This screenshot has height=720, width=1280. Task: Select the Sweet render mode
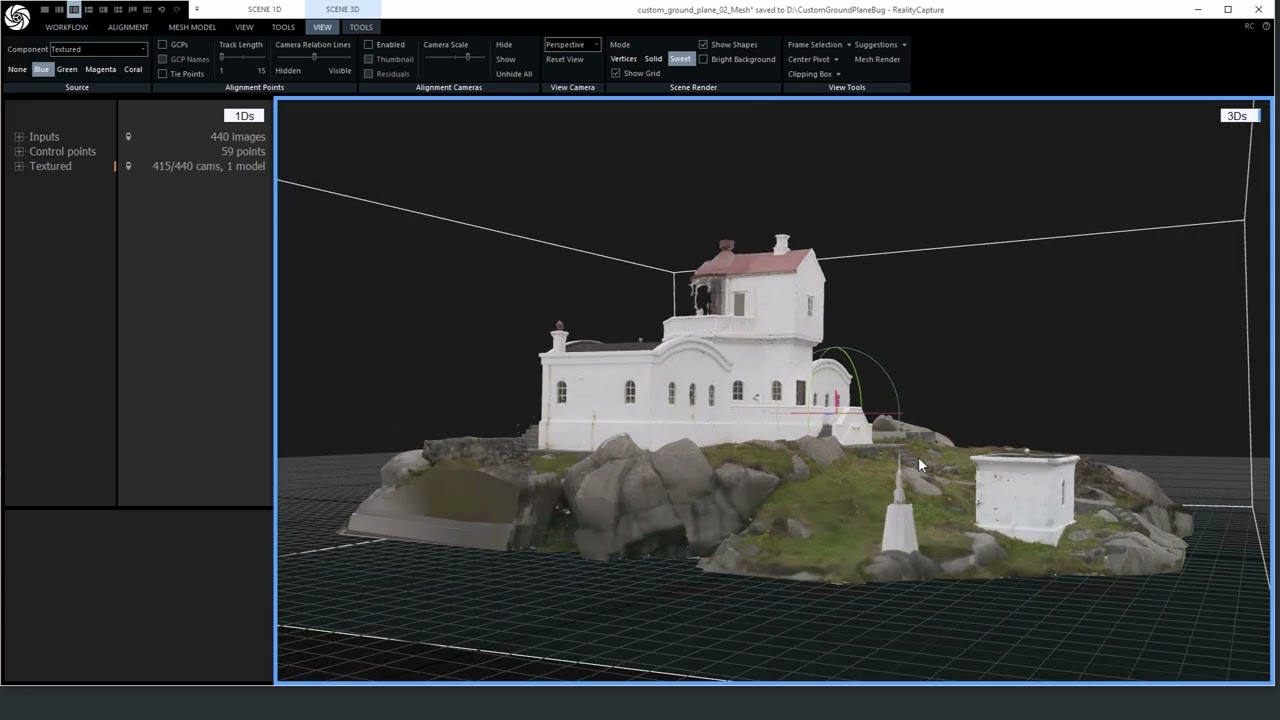680,59
